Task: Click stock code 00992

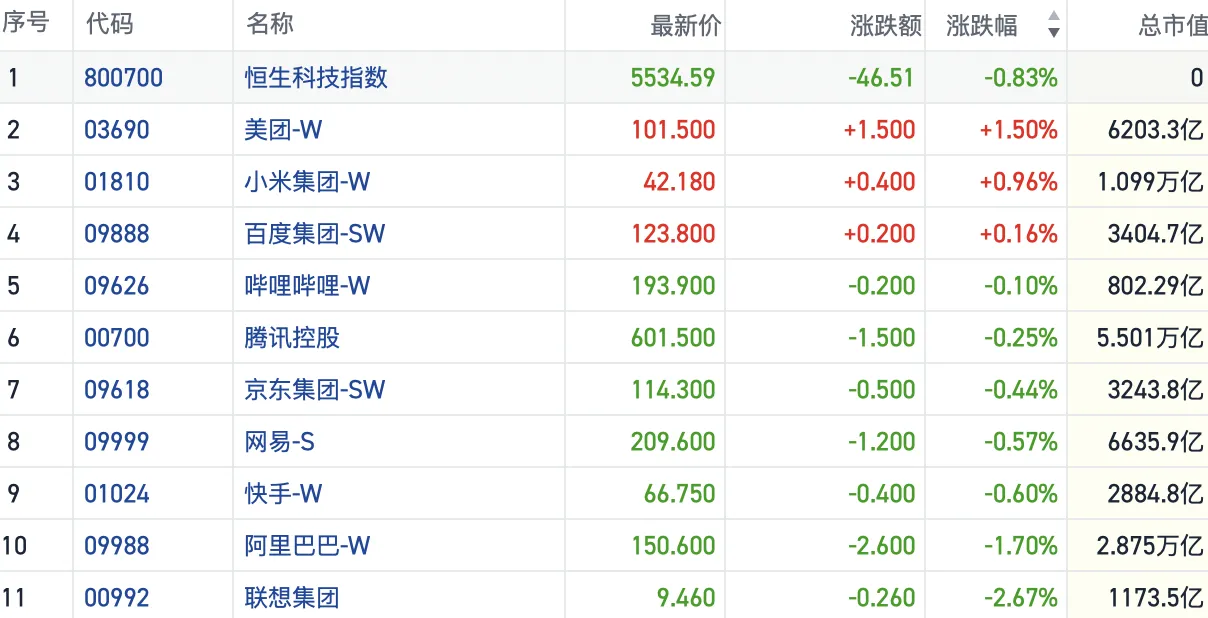Action: 117,597
